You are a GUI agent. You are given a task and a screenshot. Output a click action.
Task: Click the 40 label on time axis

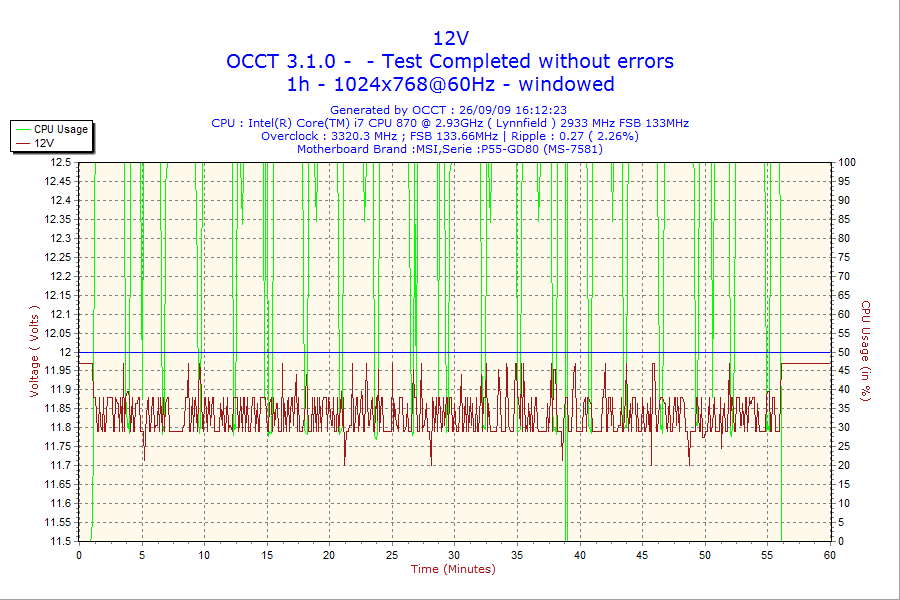pyautogui.click(x=580, y=555)
